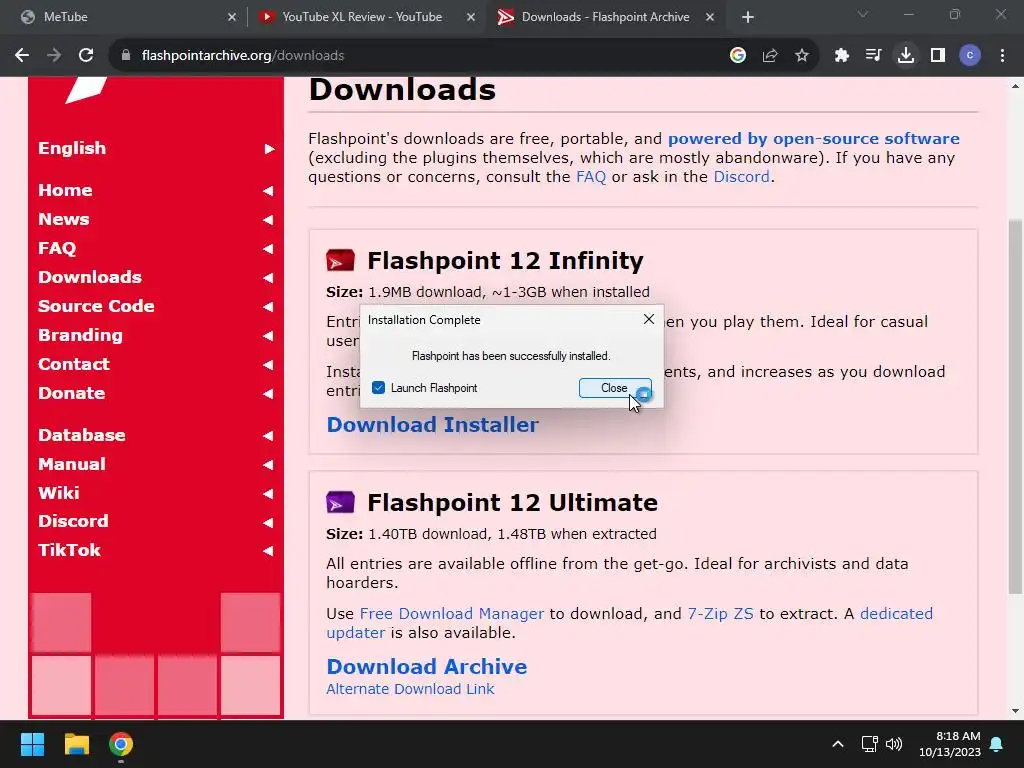Viewport: 1024px width, 768px height.
Task: Click the arrow beside Source Code
Action: (x=268, y=307)
